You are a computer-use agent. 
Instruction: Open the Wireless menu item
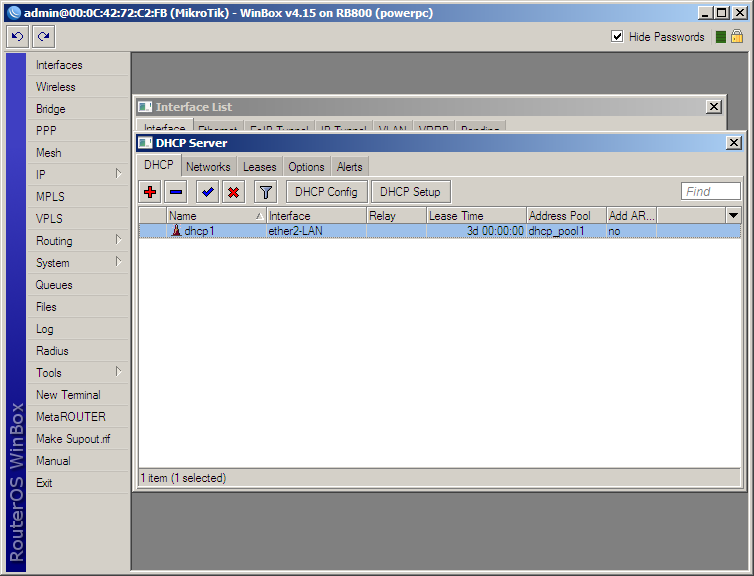[78, 87]
